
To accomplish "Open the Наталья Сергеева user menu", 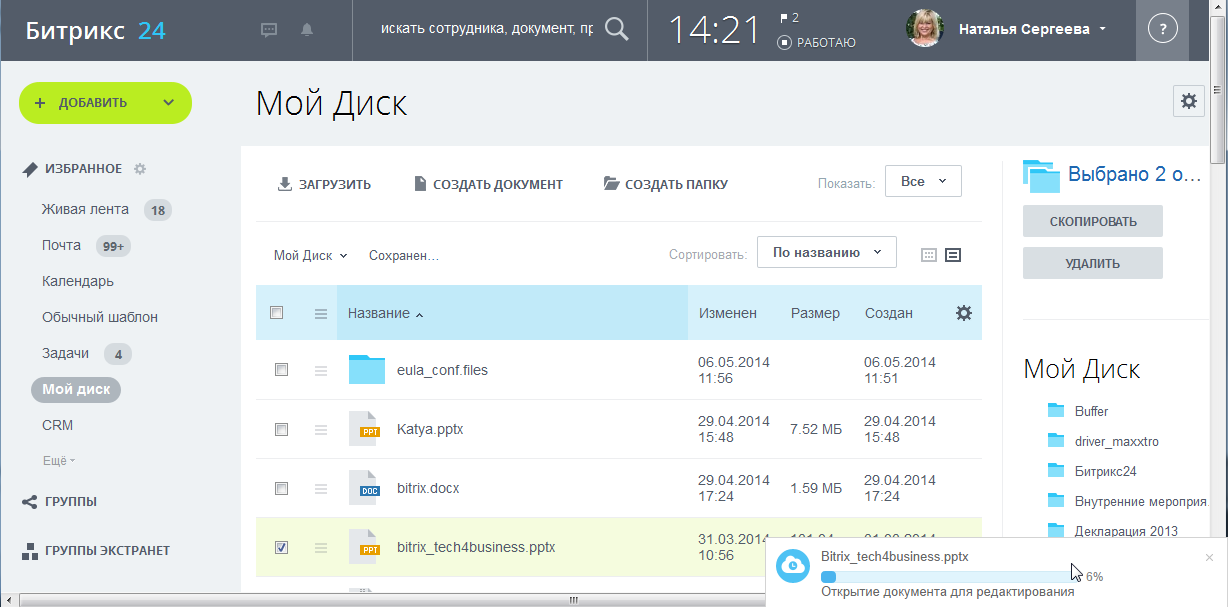I will pyautogui.click(x=1033, y=29).
